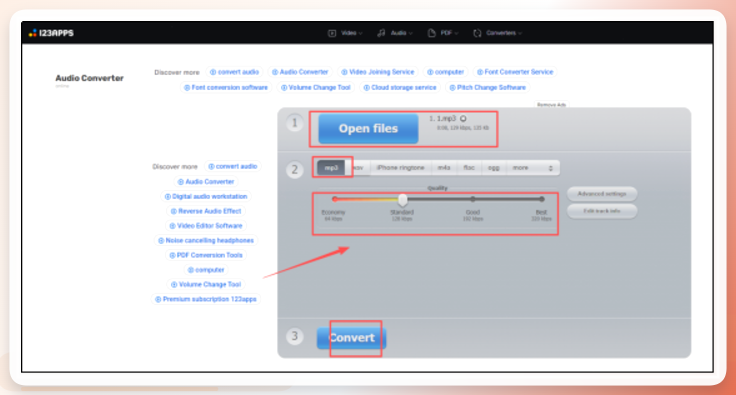Click the sidebar 'Audio Converter' link
This screenshot has width=736, height=395.
pyautogui.click(x=206, y=182)
